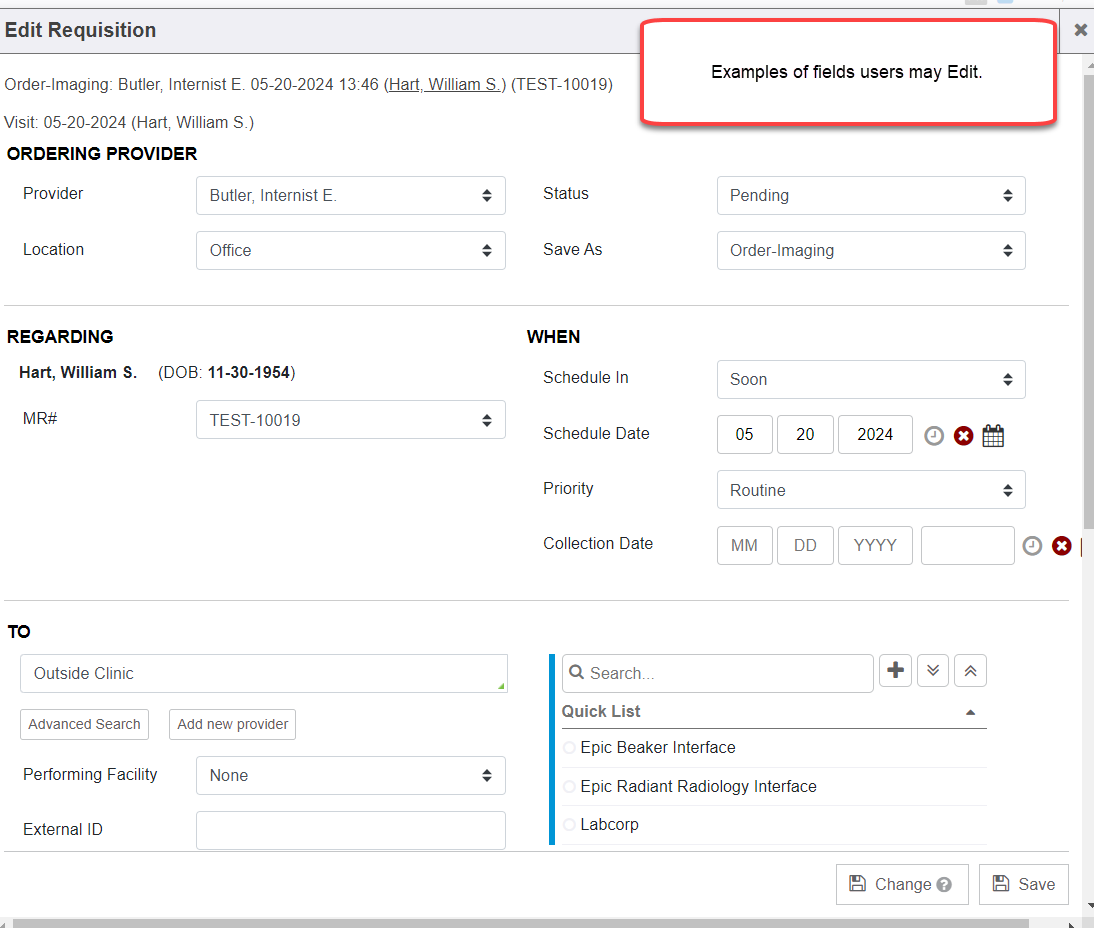
Task: Open the Status dropdown showing Pending
Action: [870, 196]
